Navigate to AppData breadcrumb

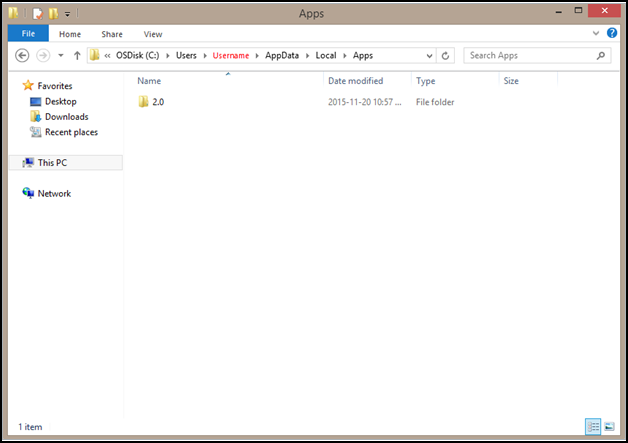click(x=282, y=55)
